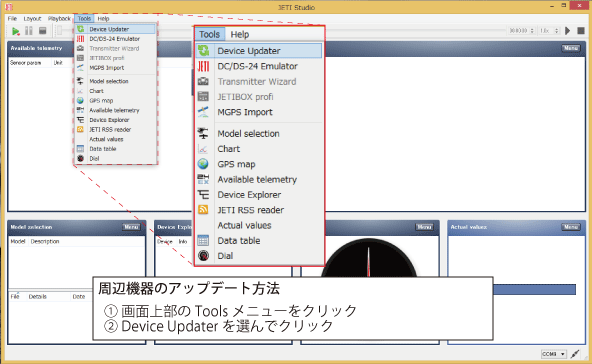Click the Chart graph icon in small dropdown
Screen dimensions: 592x364
point(80,91)
